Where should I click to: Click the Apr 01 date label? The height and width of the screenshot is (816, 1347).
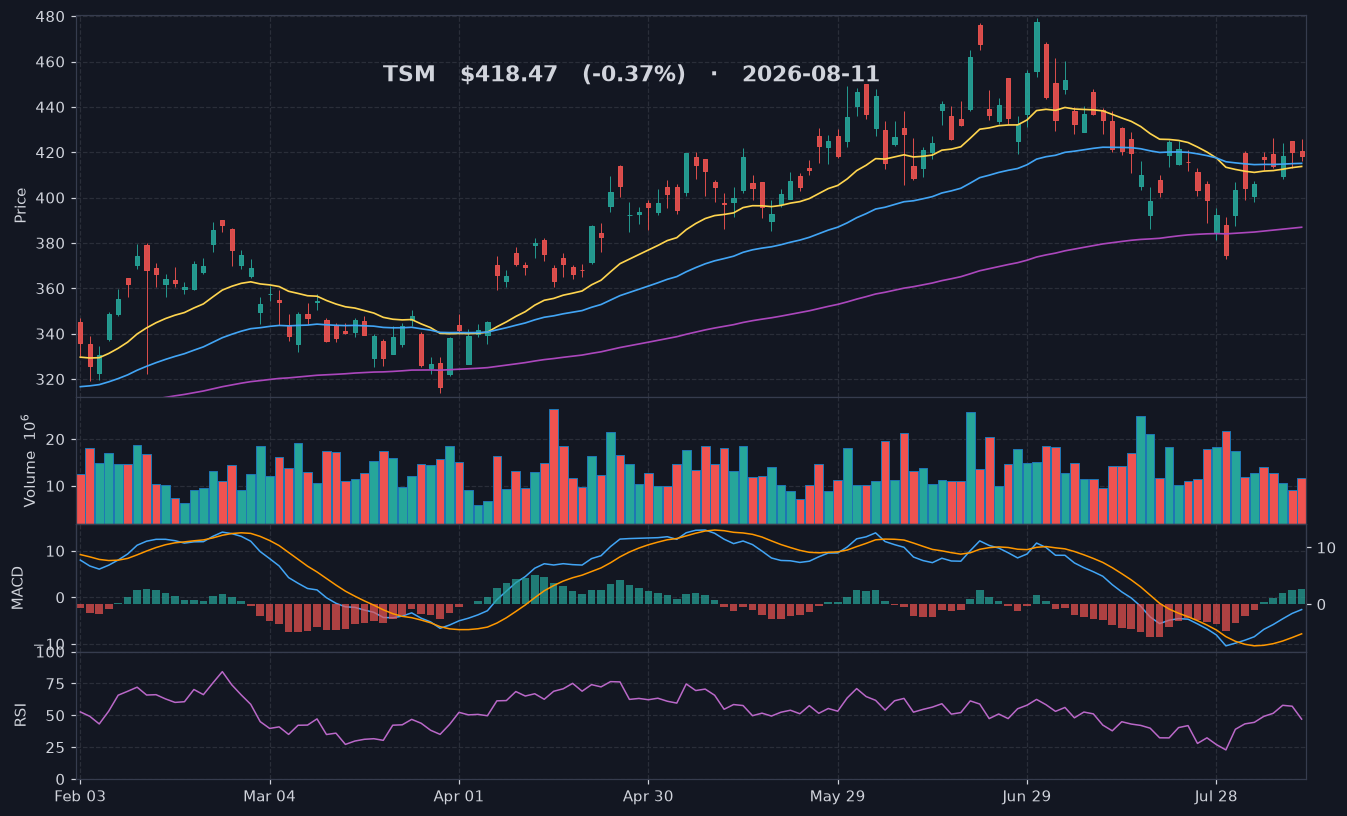coord(459,797)
